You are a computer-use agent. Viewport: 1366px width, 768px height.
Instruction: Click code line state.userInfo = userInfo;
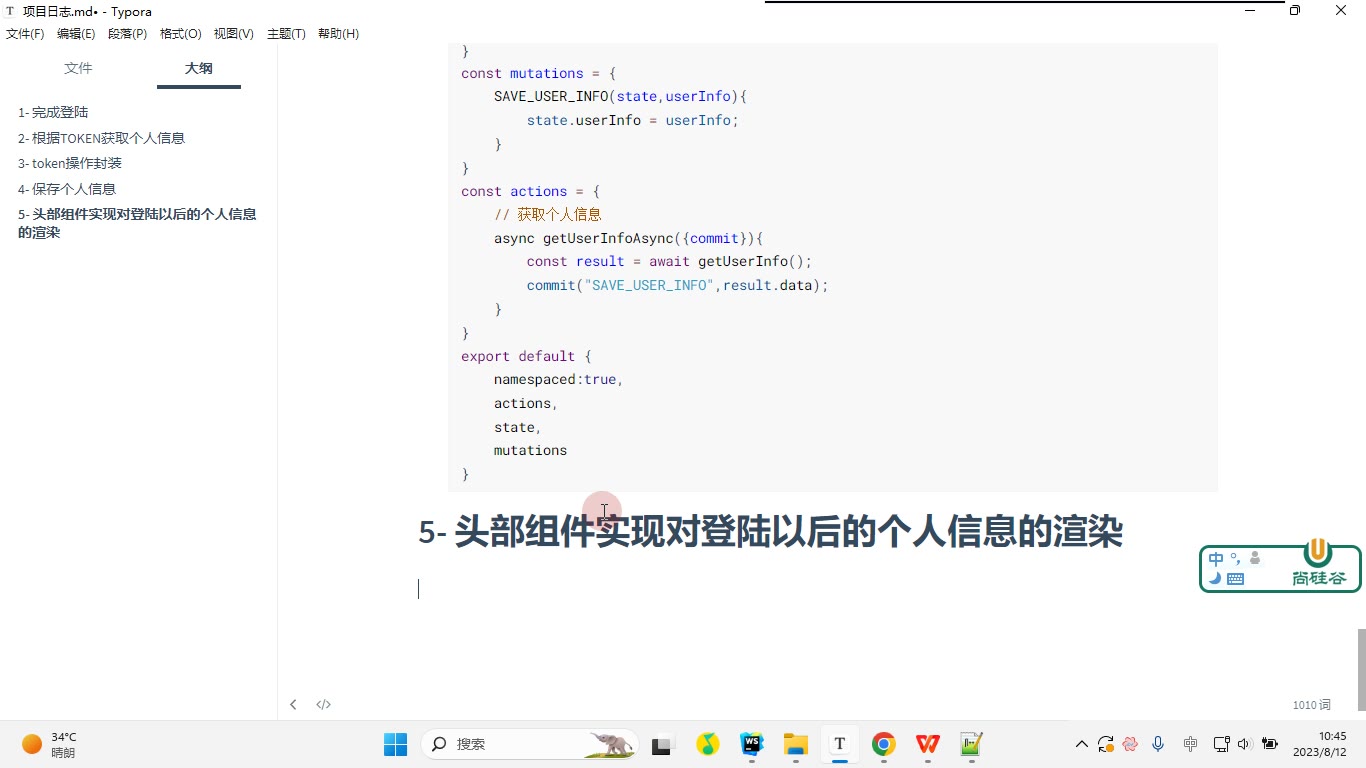pyautogui.click(x=632, y=120)
